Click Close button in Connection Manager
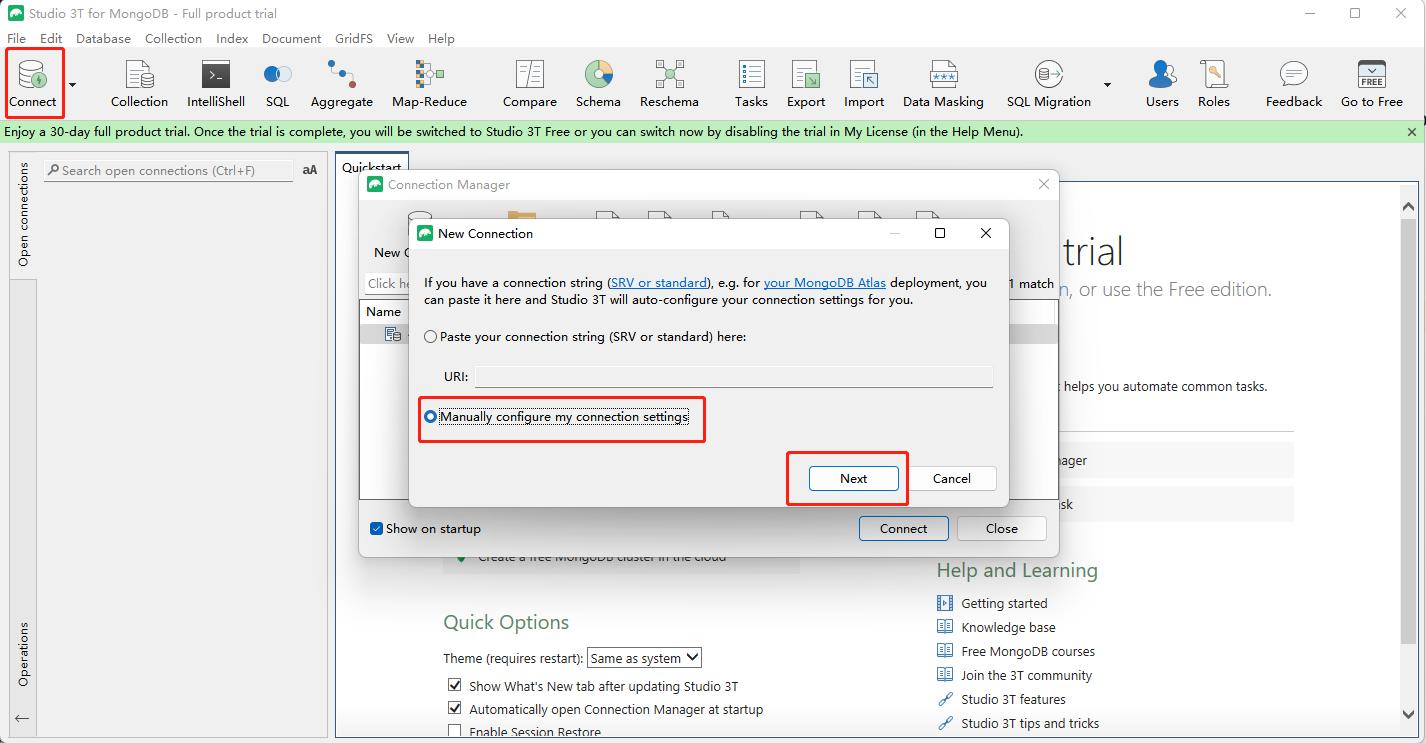1426x743 pixels. click(1002, 529)
